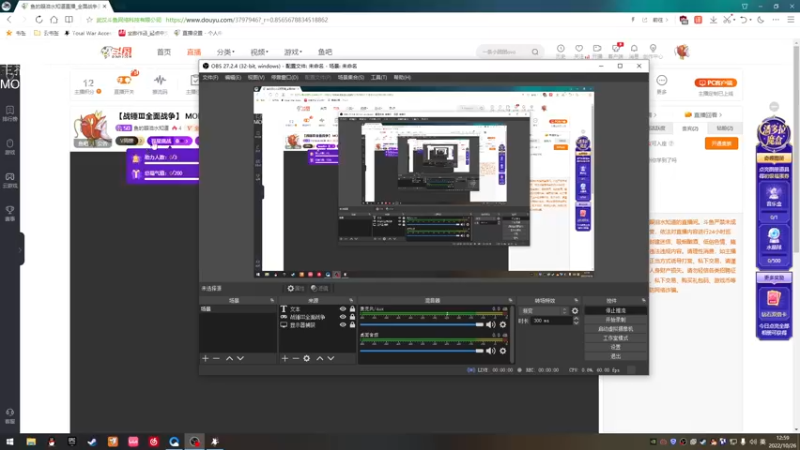Click the Douyu search input field
The height and width of the screenshot is (450, 800).
pos(503,52)
